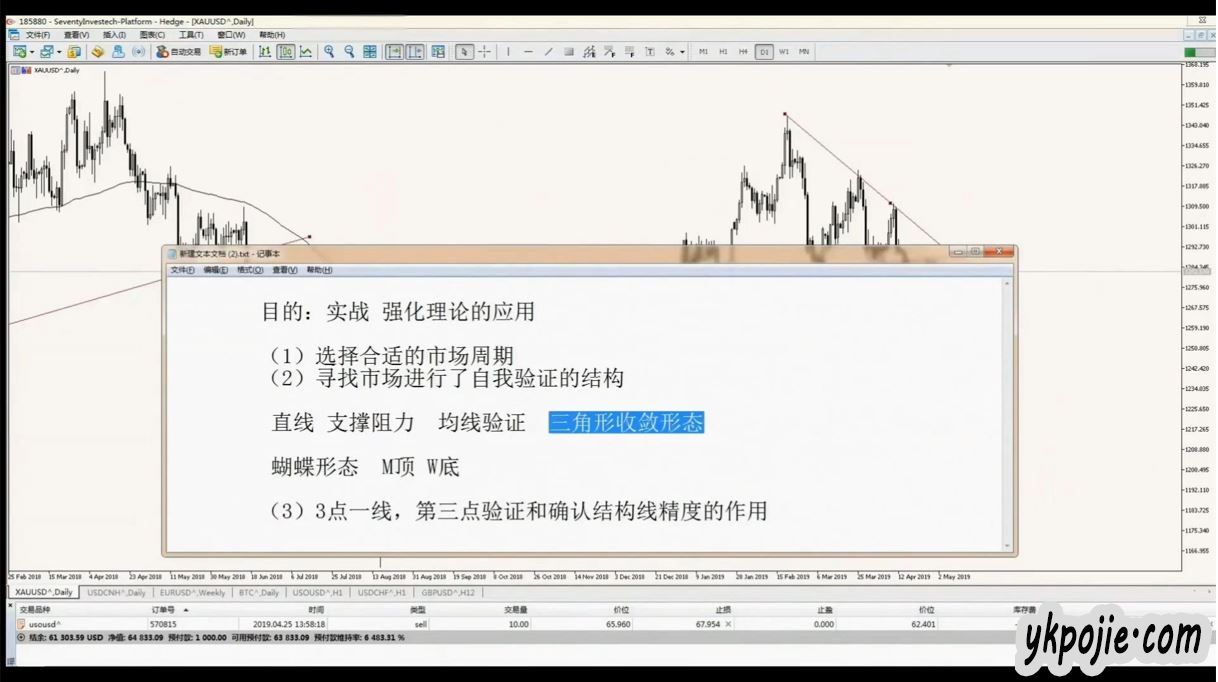The image size is (1218, 682).
Task: Open the new chart dropdown arrow
Action: click(32, 52)
